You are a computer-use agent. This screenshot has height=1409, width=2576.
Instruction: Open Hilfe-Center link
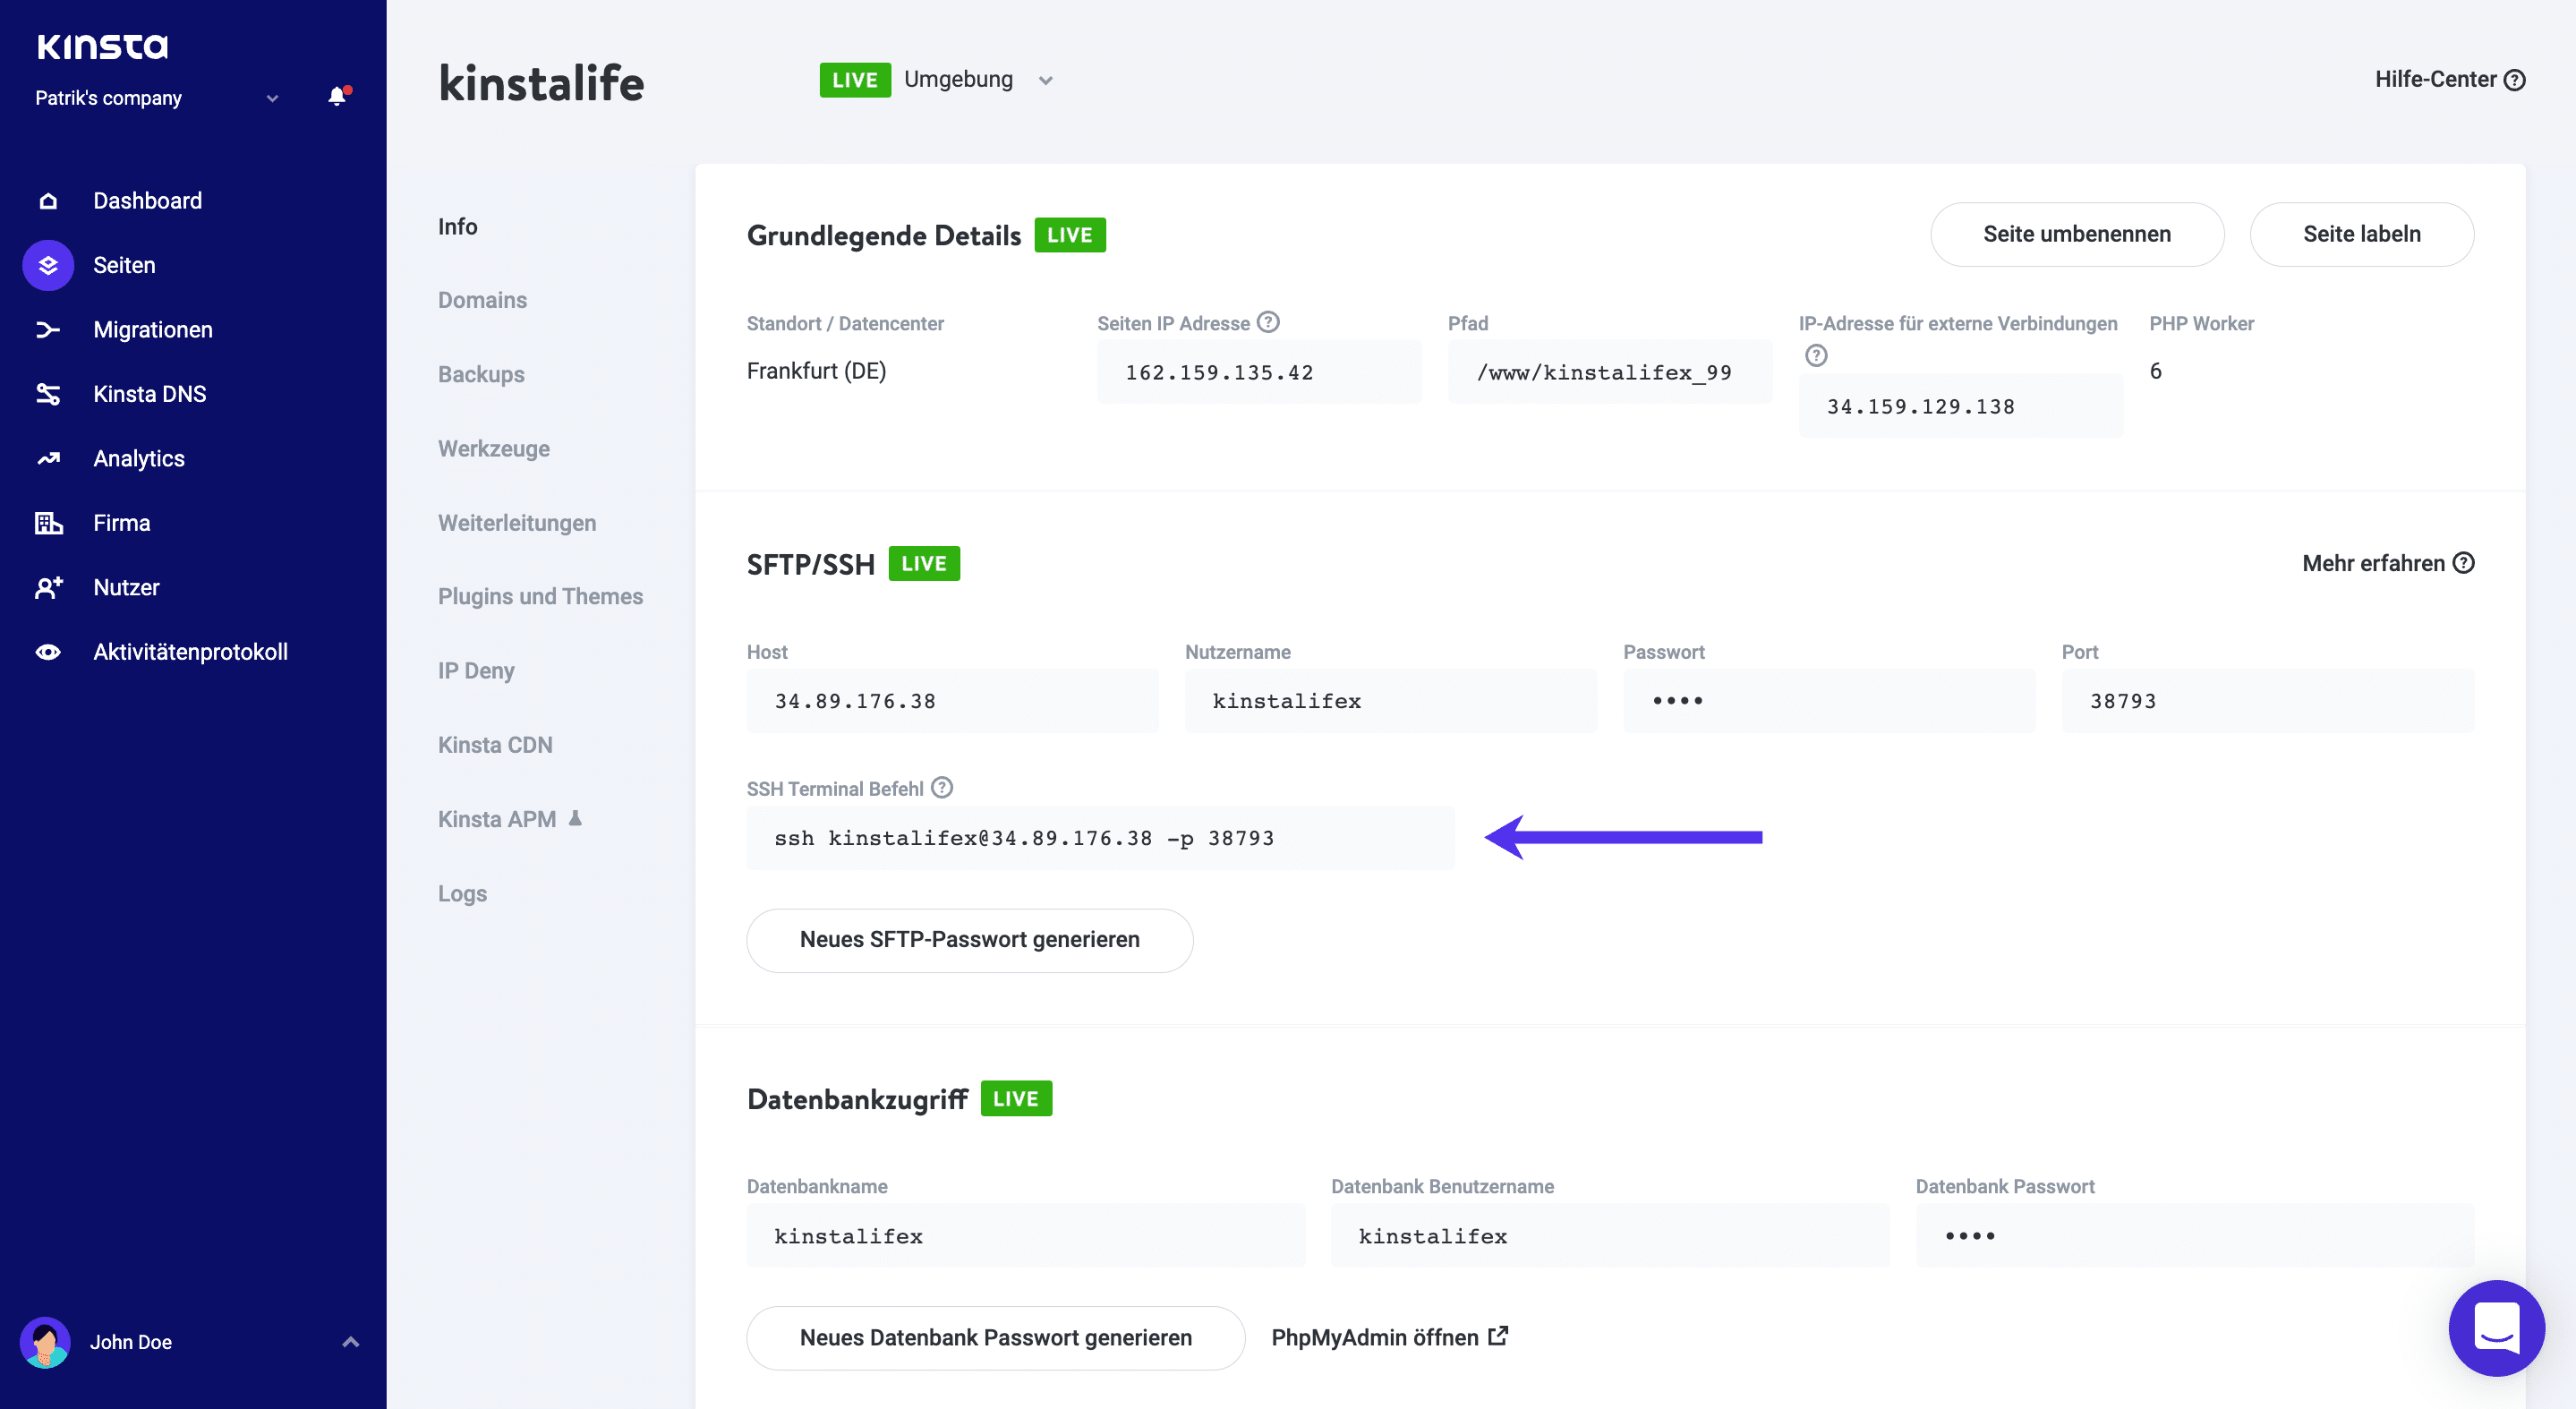[x=2450, y=80]
